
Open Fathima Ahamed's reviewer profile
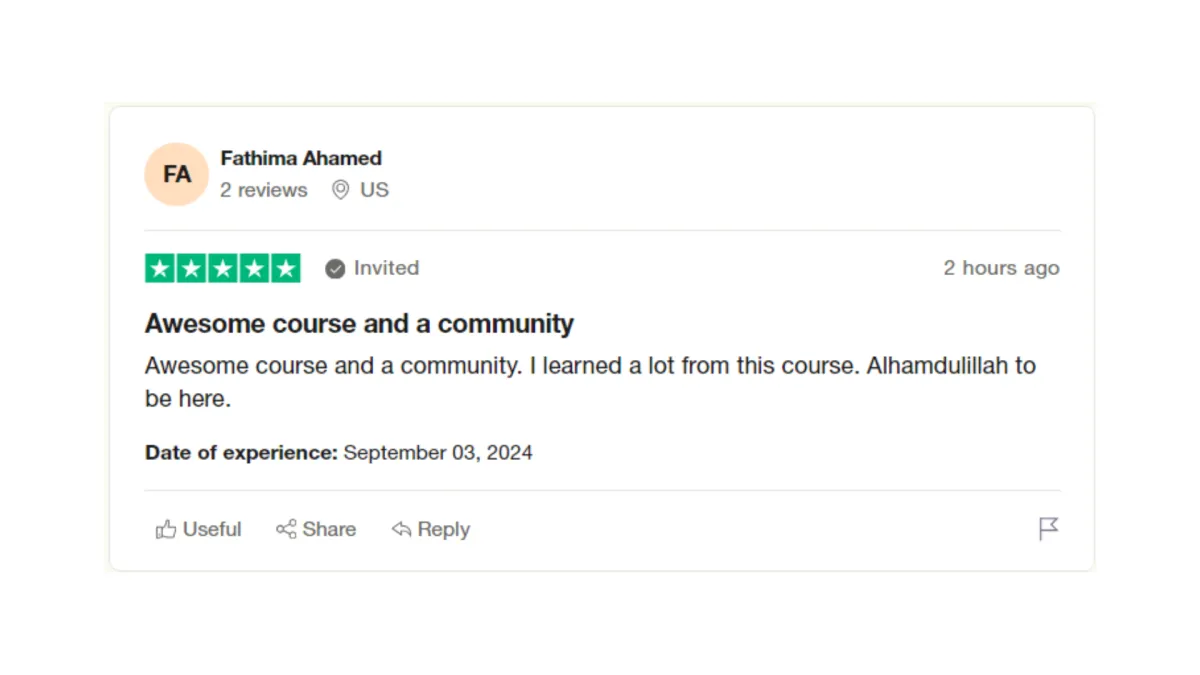(x=301, y=158)
